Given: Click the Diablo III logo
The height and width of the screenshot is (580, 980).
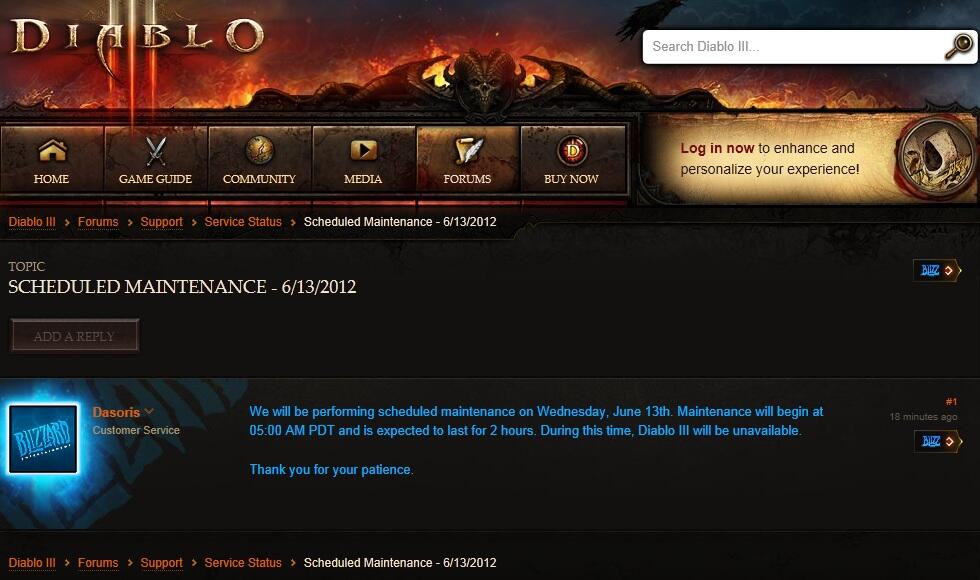Looking at the screenshot, I should tap(138, 38).
